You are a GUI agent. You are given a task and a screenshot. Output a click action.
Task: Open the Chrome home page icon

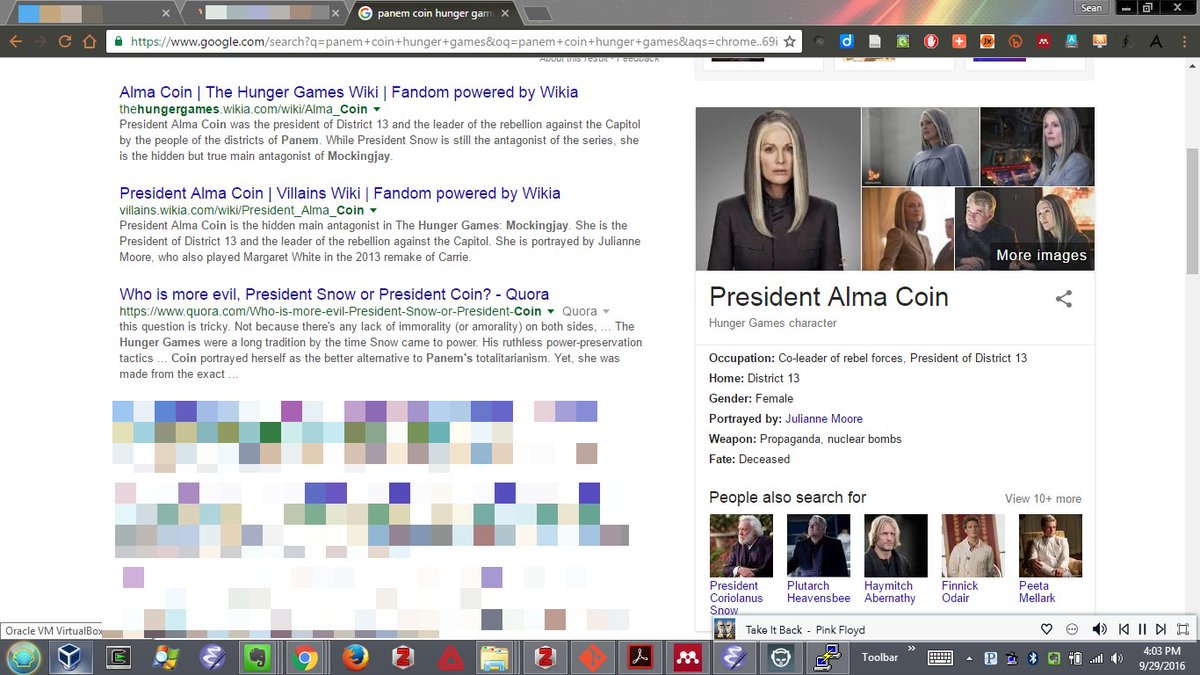coord(90,42)
